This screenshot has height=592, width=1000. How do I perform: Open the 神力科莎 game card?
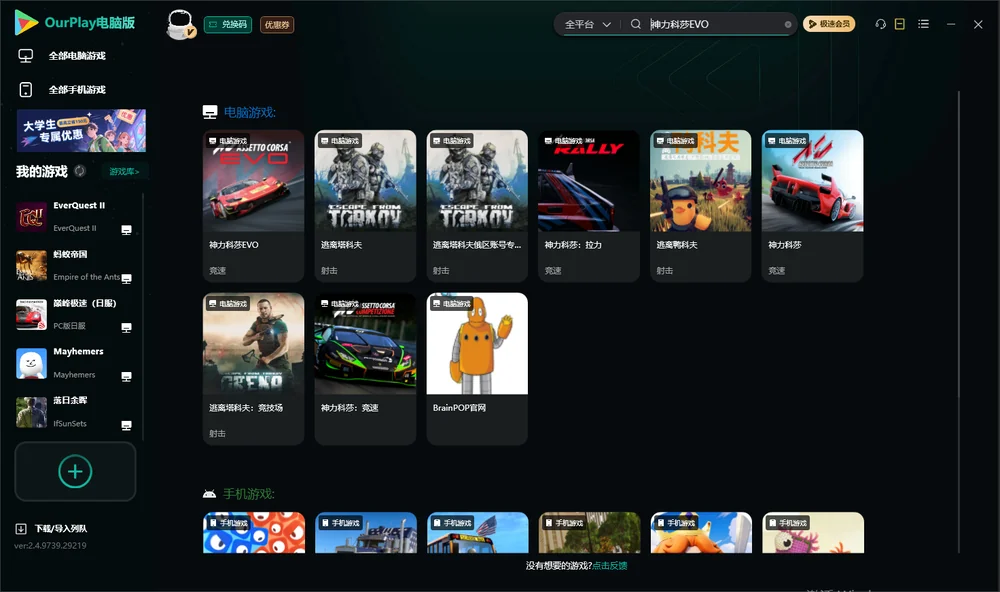coord(812,206)
